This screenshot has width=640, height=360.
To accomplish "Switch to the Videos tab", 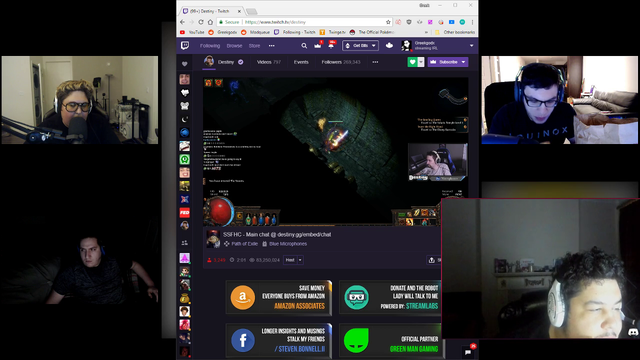I will pyautogui.click(x=269, y=62).
